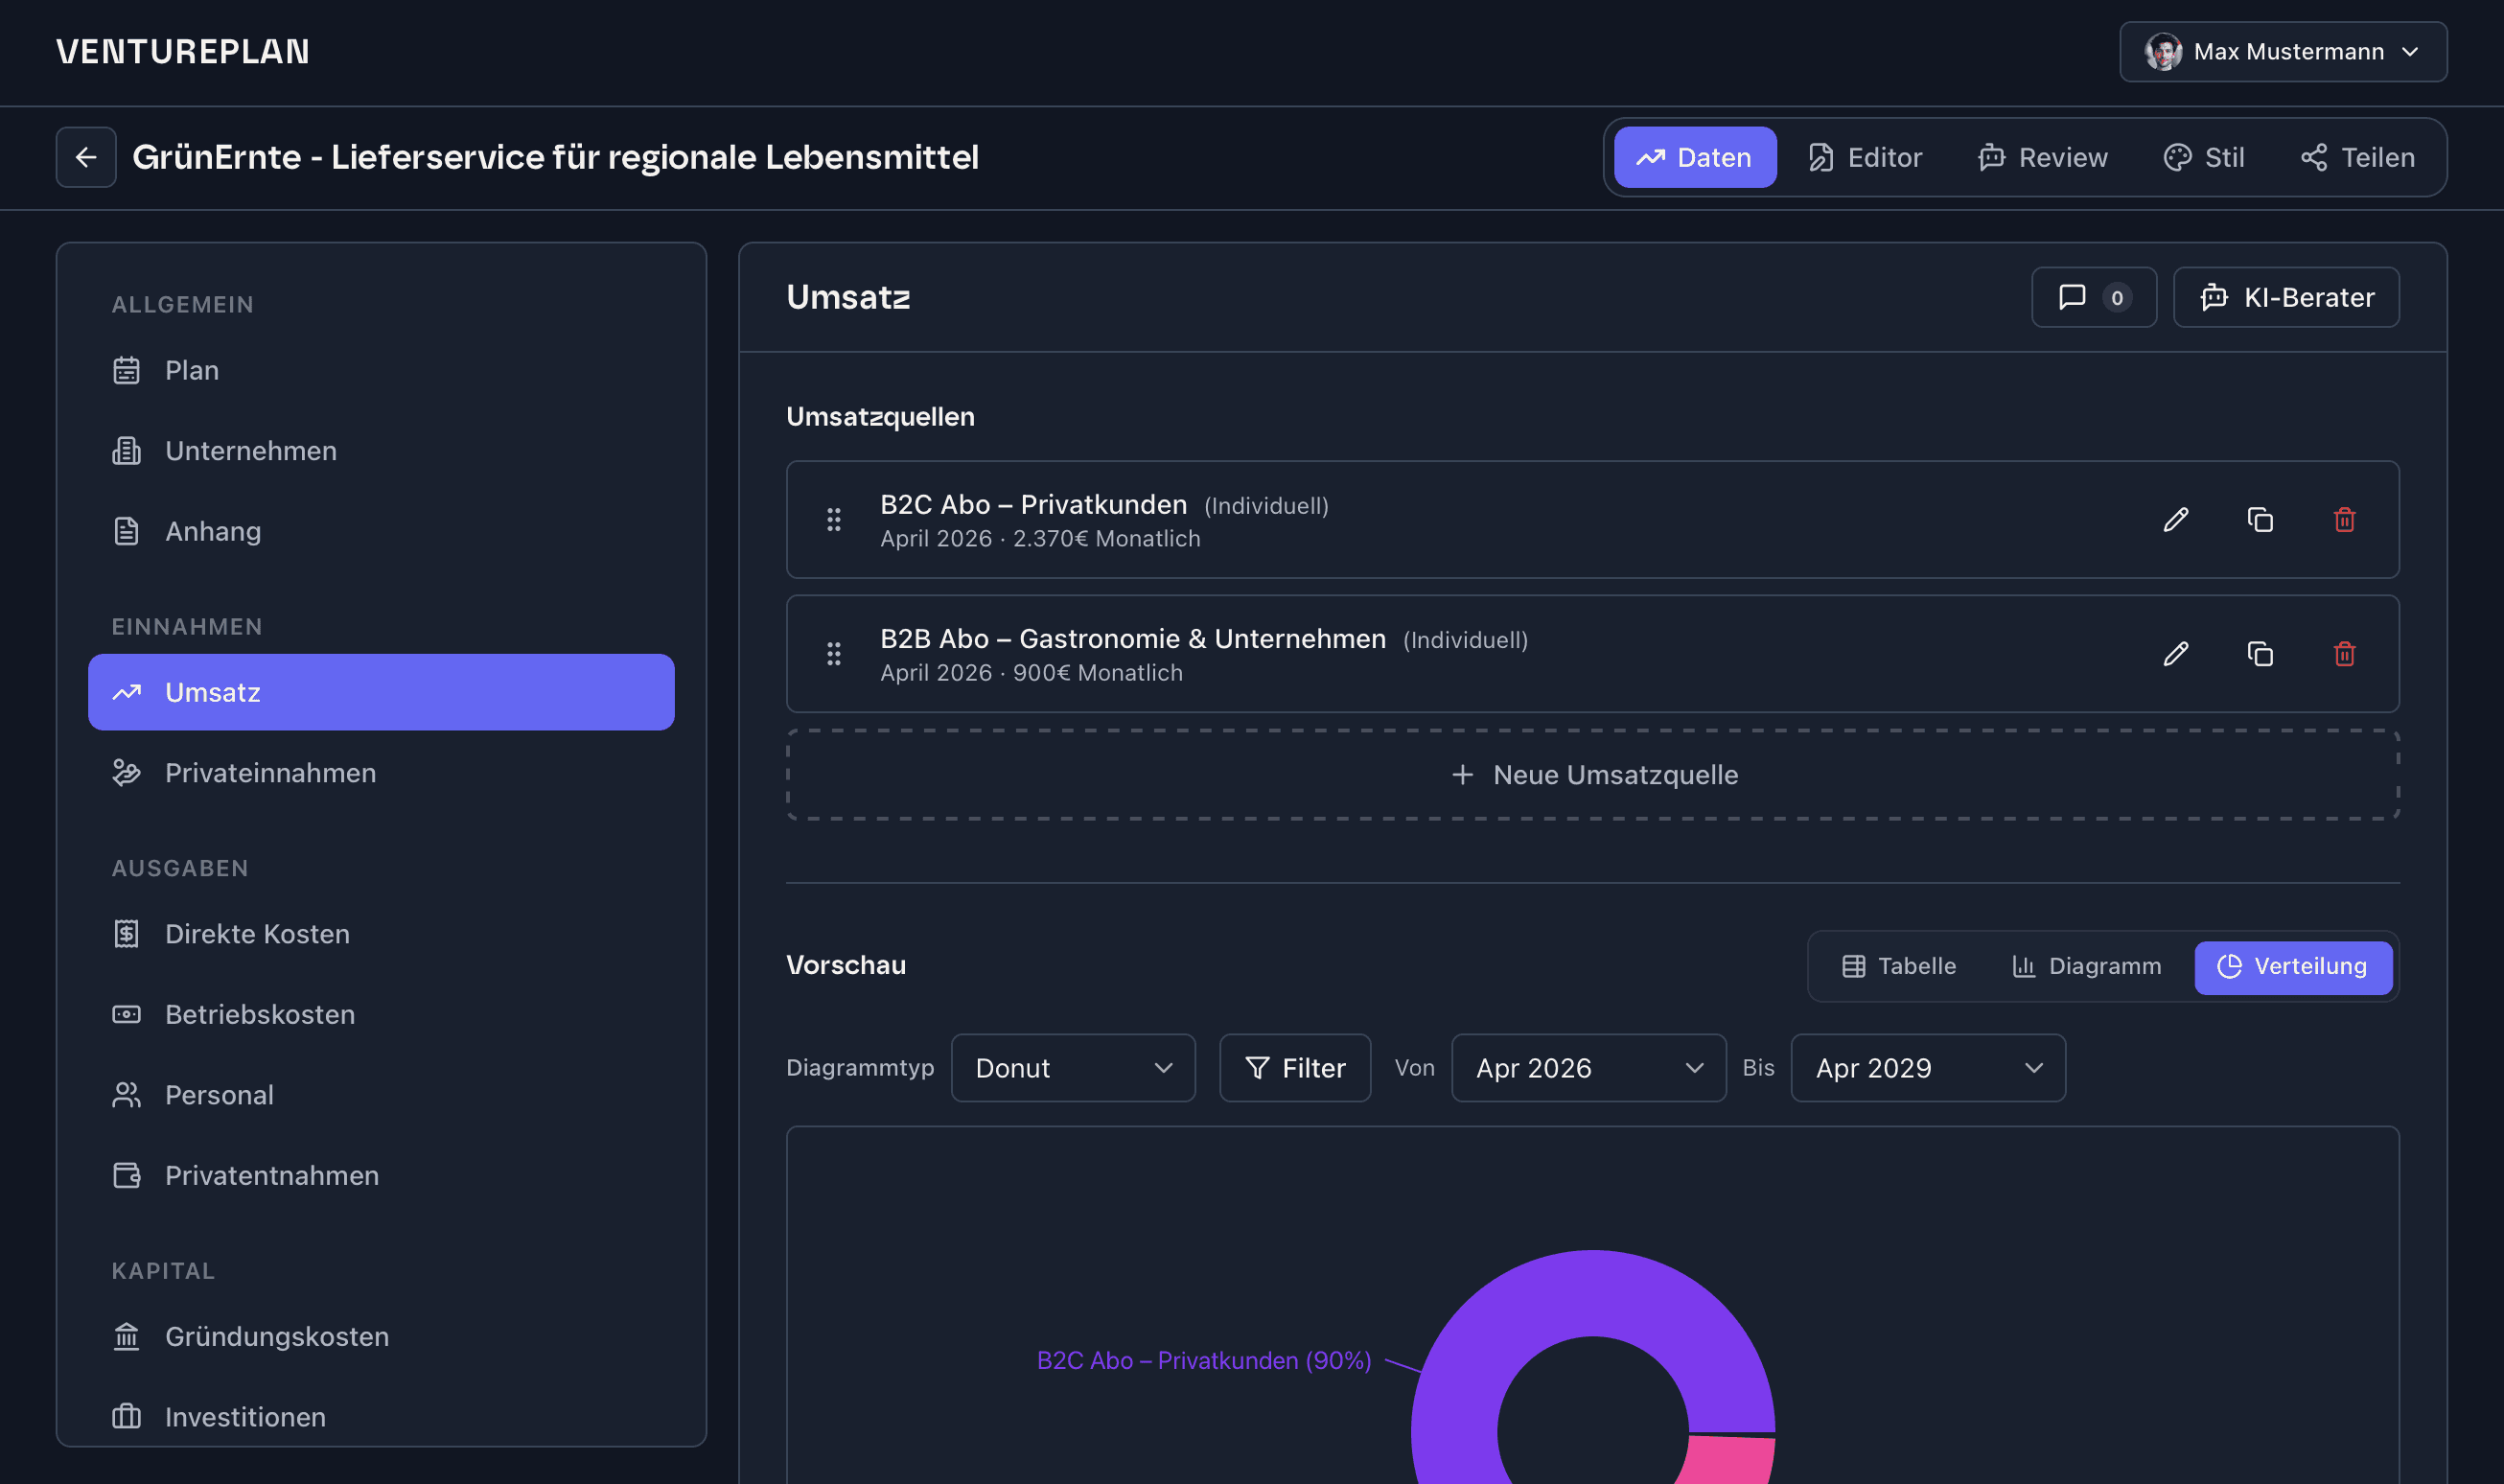Click the B2C Abo – Privatkunden (90%) chart label
Screen dimensions: 2504x1484
coord(1204,1361)
